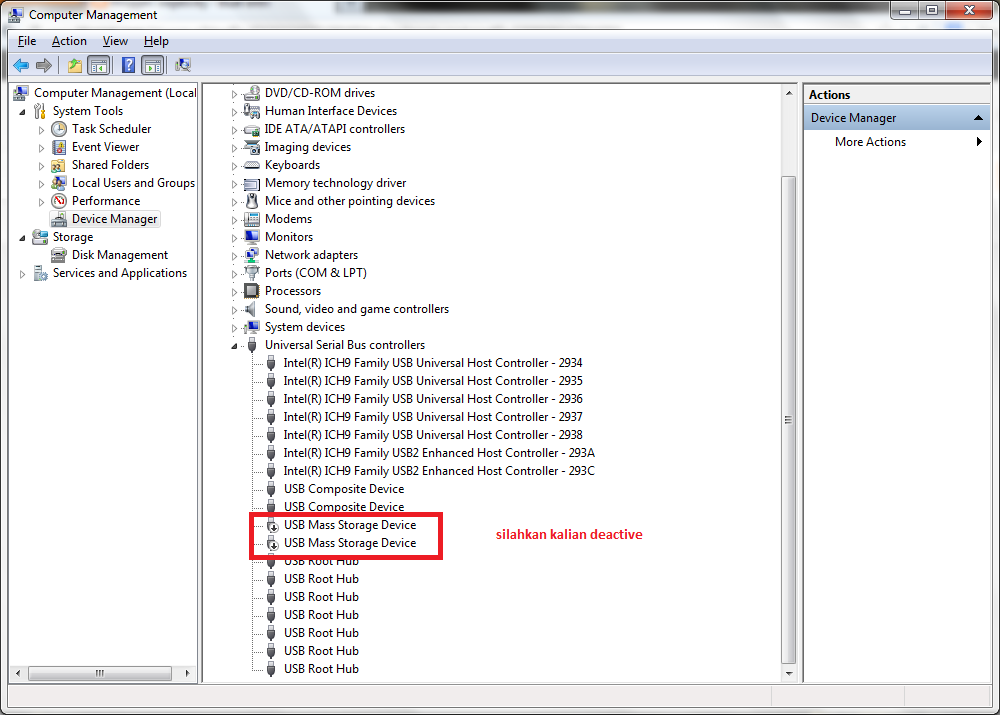Expand the Ports (COM & LPT) node
The image size is (1000, 715).
[234, 274]
